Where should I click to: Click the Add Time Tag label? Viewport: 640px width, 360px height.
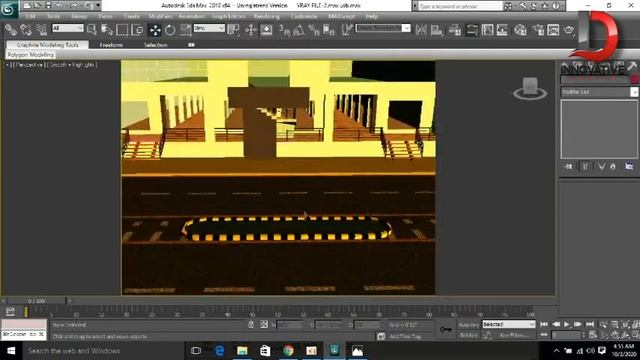tap(404, 336)
